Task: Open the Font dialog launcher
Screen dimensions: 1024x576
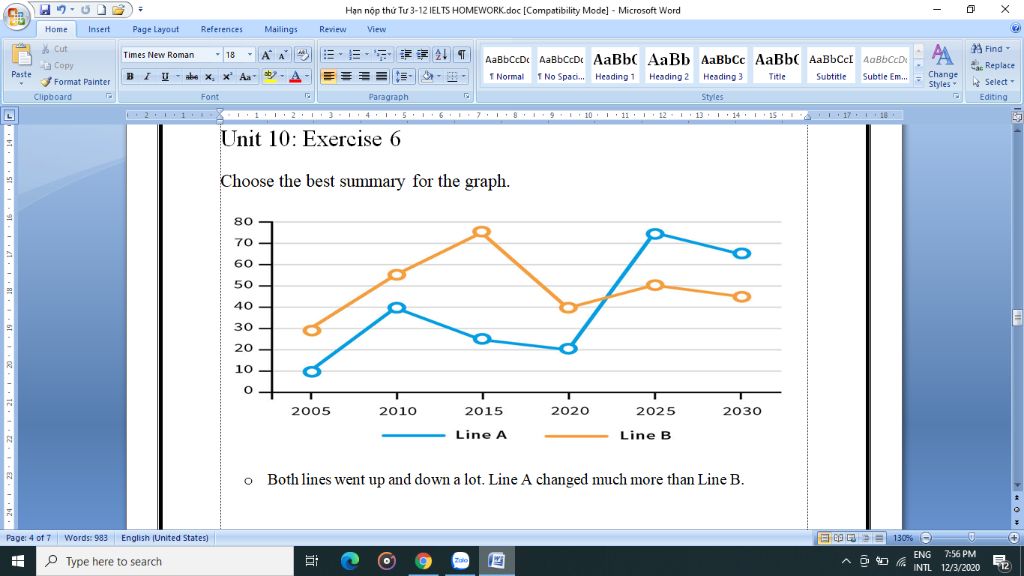Action: (x=308, y=97)
